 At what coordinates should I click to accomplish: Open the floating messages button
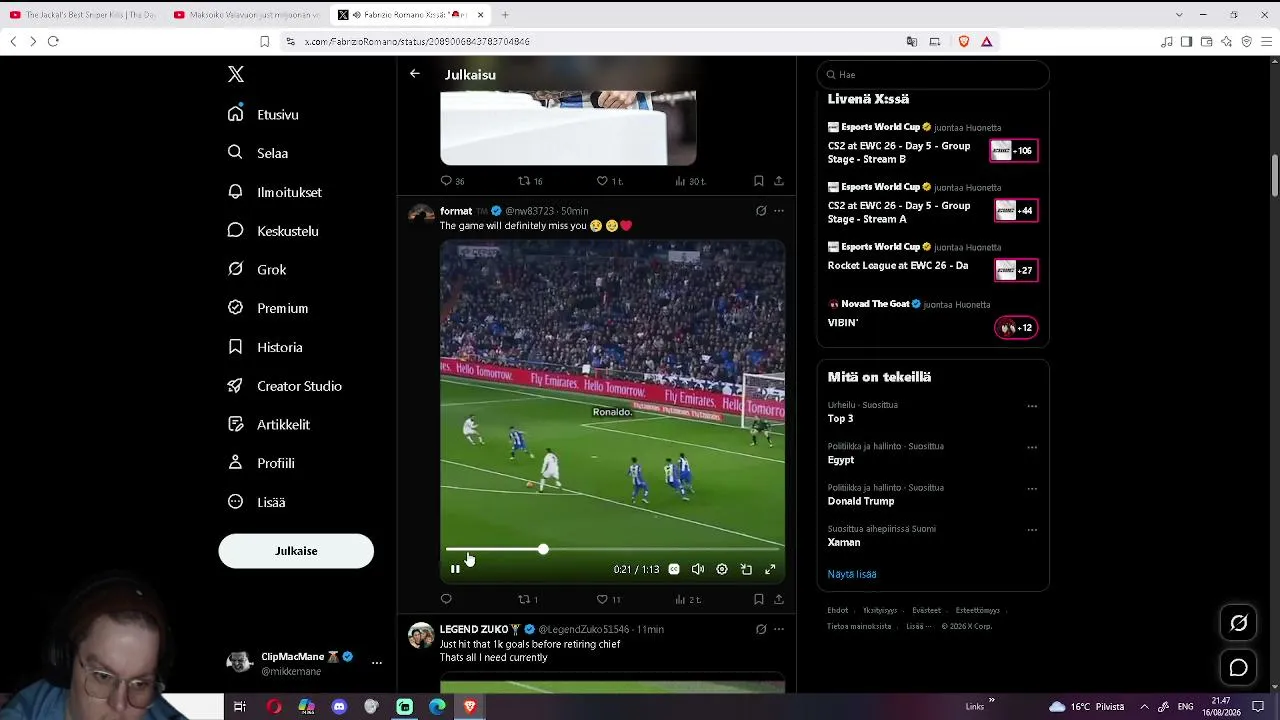(1238, 668)
